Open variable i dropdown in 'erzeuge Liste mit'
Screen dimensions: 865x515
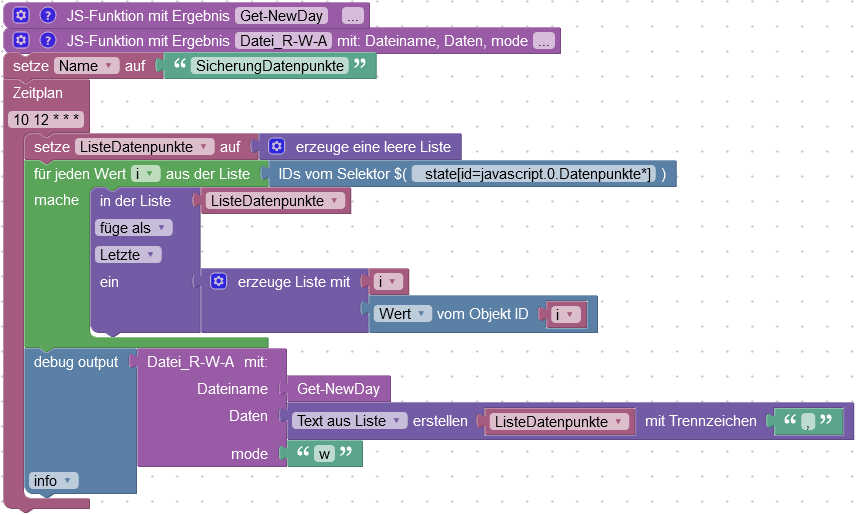388,282
